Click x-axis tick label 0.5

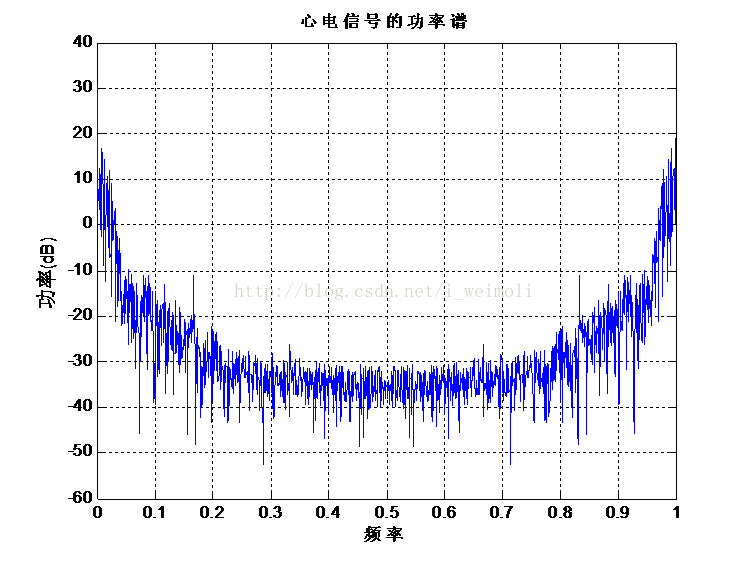pyautogui.click(x=386, y=512)
